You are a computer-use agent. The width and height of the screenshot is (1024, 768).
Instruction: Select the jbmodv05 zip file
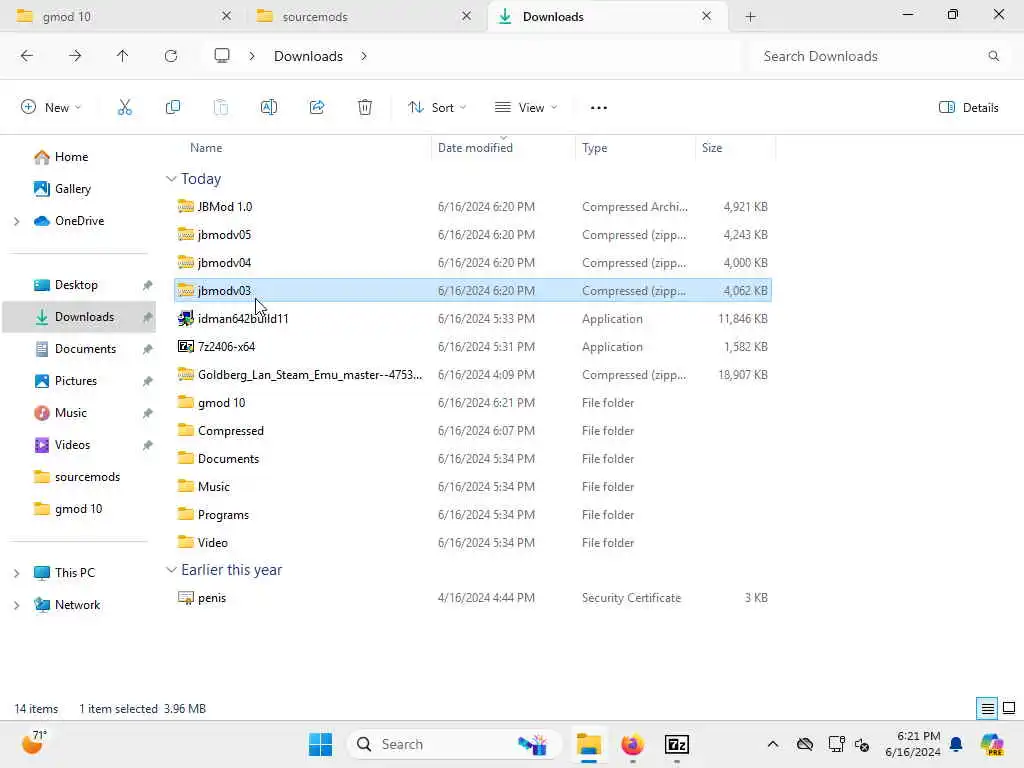[473, 235]
